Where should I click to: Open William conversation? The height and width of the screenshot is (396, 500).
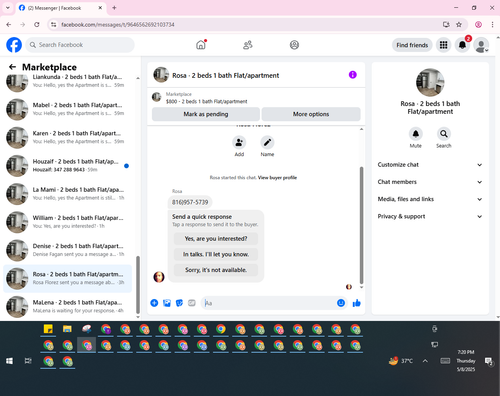67,222
